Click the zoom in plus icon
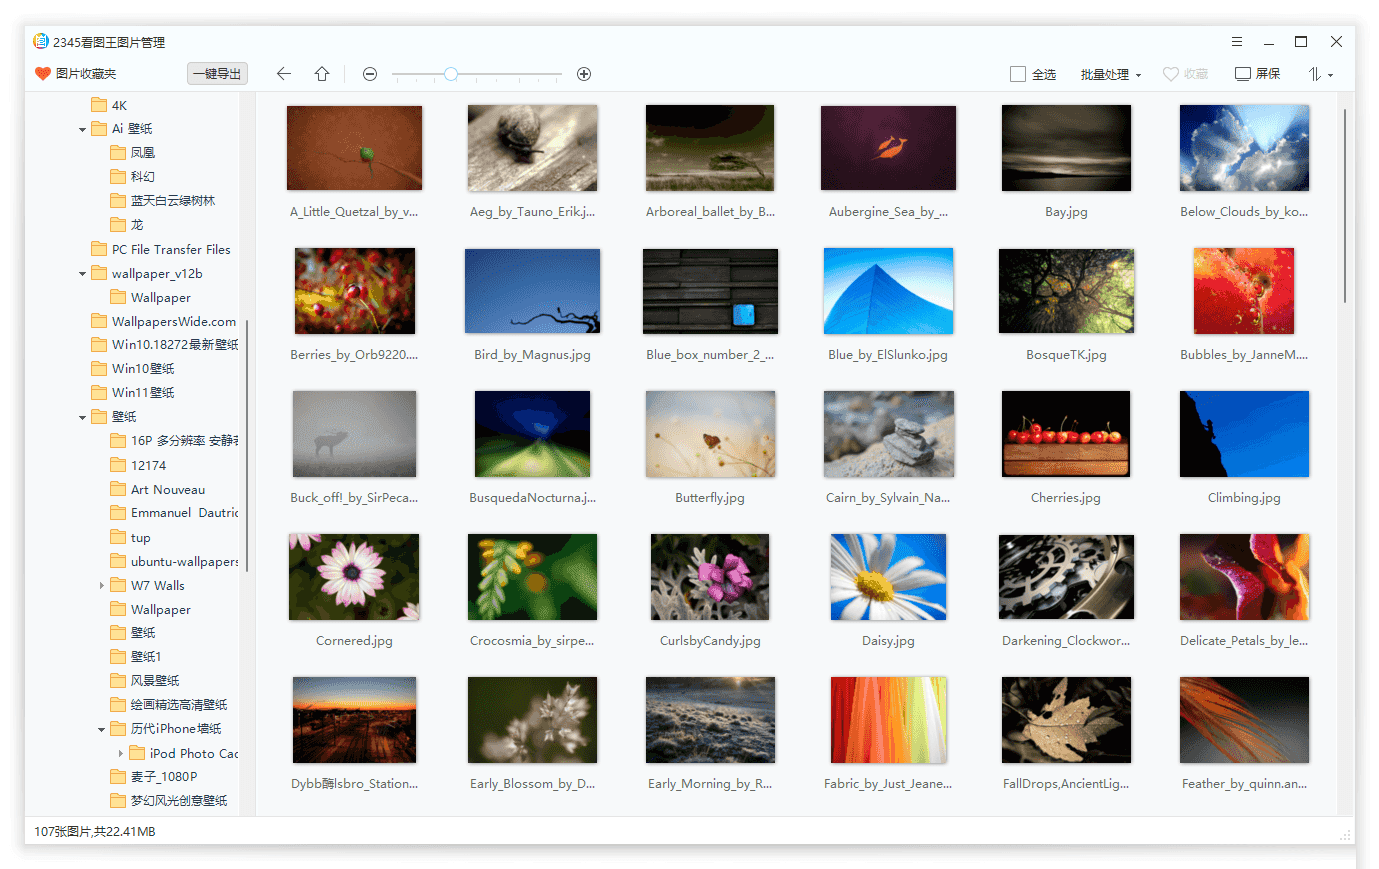The height and width of the screenshot is (869, 1379). (x=584, y=74)
